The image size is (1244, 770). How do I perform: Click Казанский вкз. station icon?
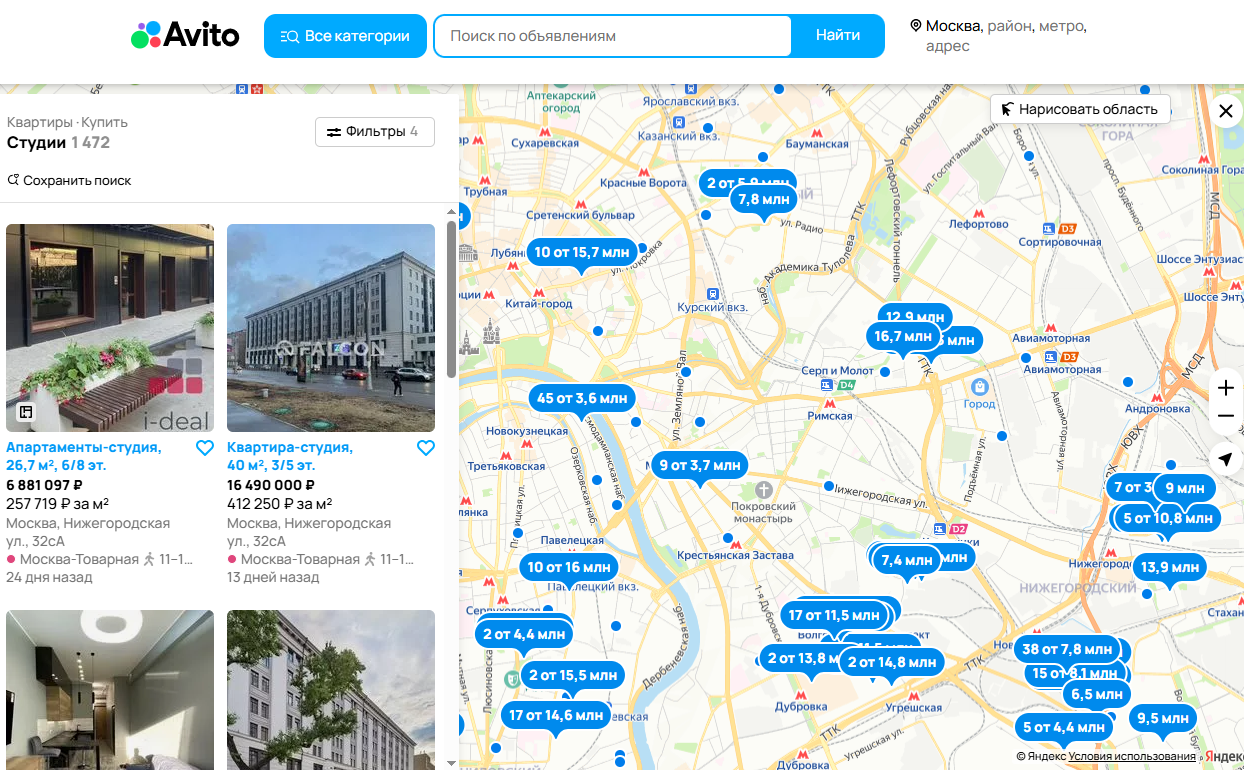pos(679,122)
